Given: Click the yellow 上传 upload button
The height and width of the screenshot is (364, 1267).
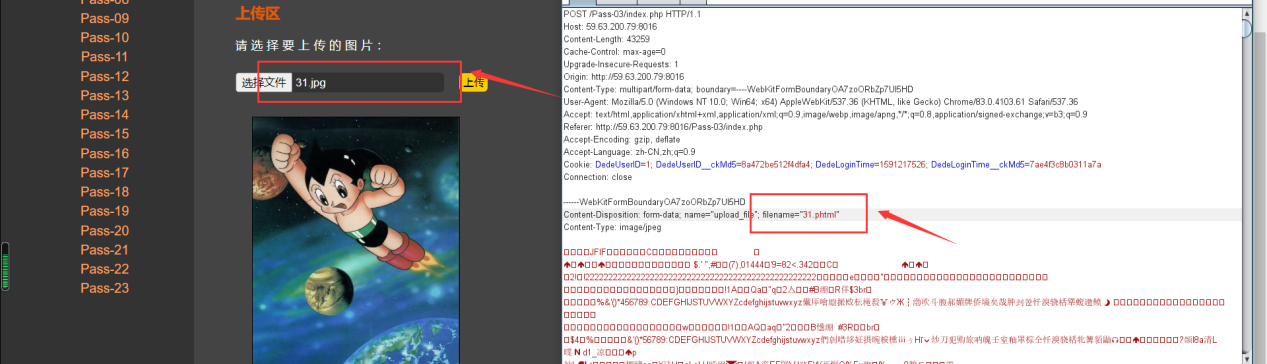Looking at the screenshot, I should [473, 82].
